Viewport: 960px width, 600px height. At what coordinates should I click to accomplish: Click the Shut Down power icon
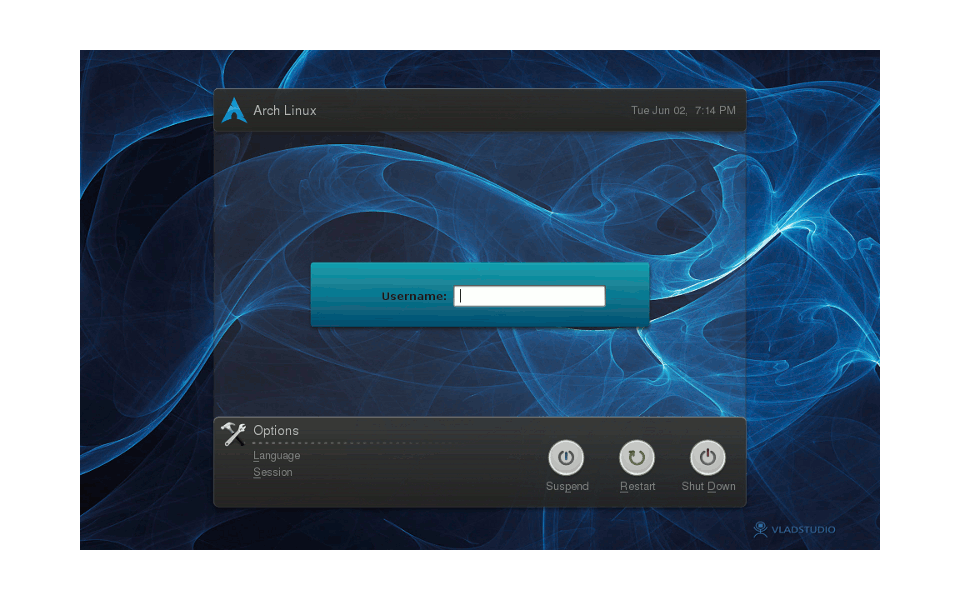[708, 457]
